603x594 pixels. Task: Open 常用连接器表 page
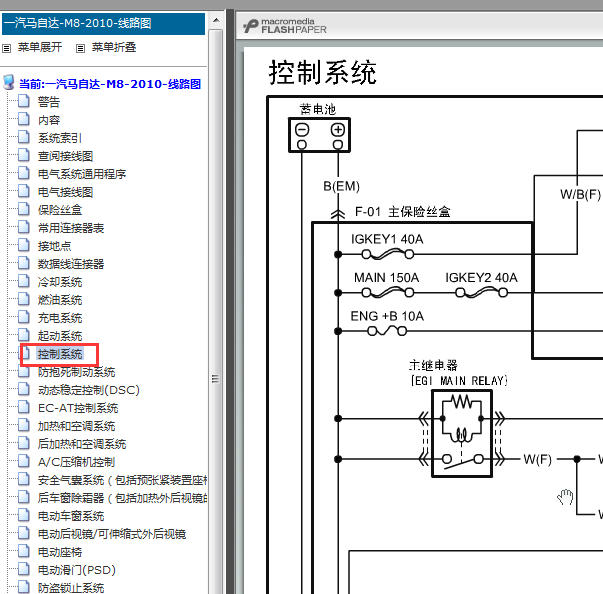tap(71, 228)
